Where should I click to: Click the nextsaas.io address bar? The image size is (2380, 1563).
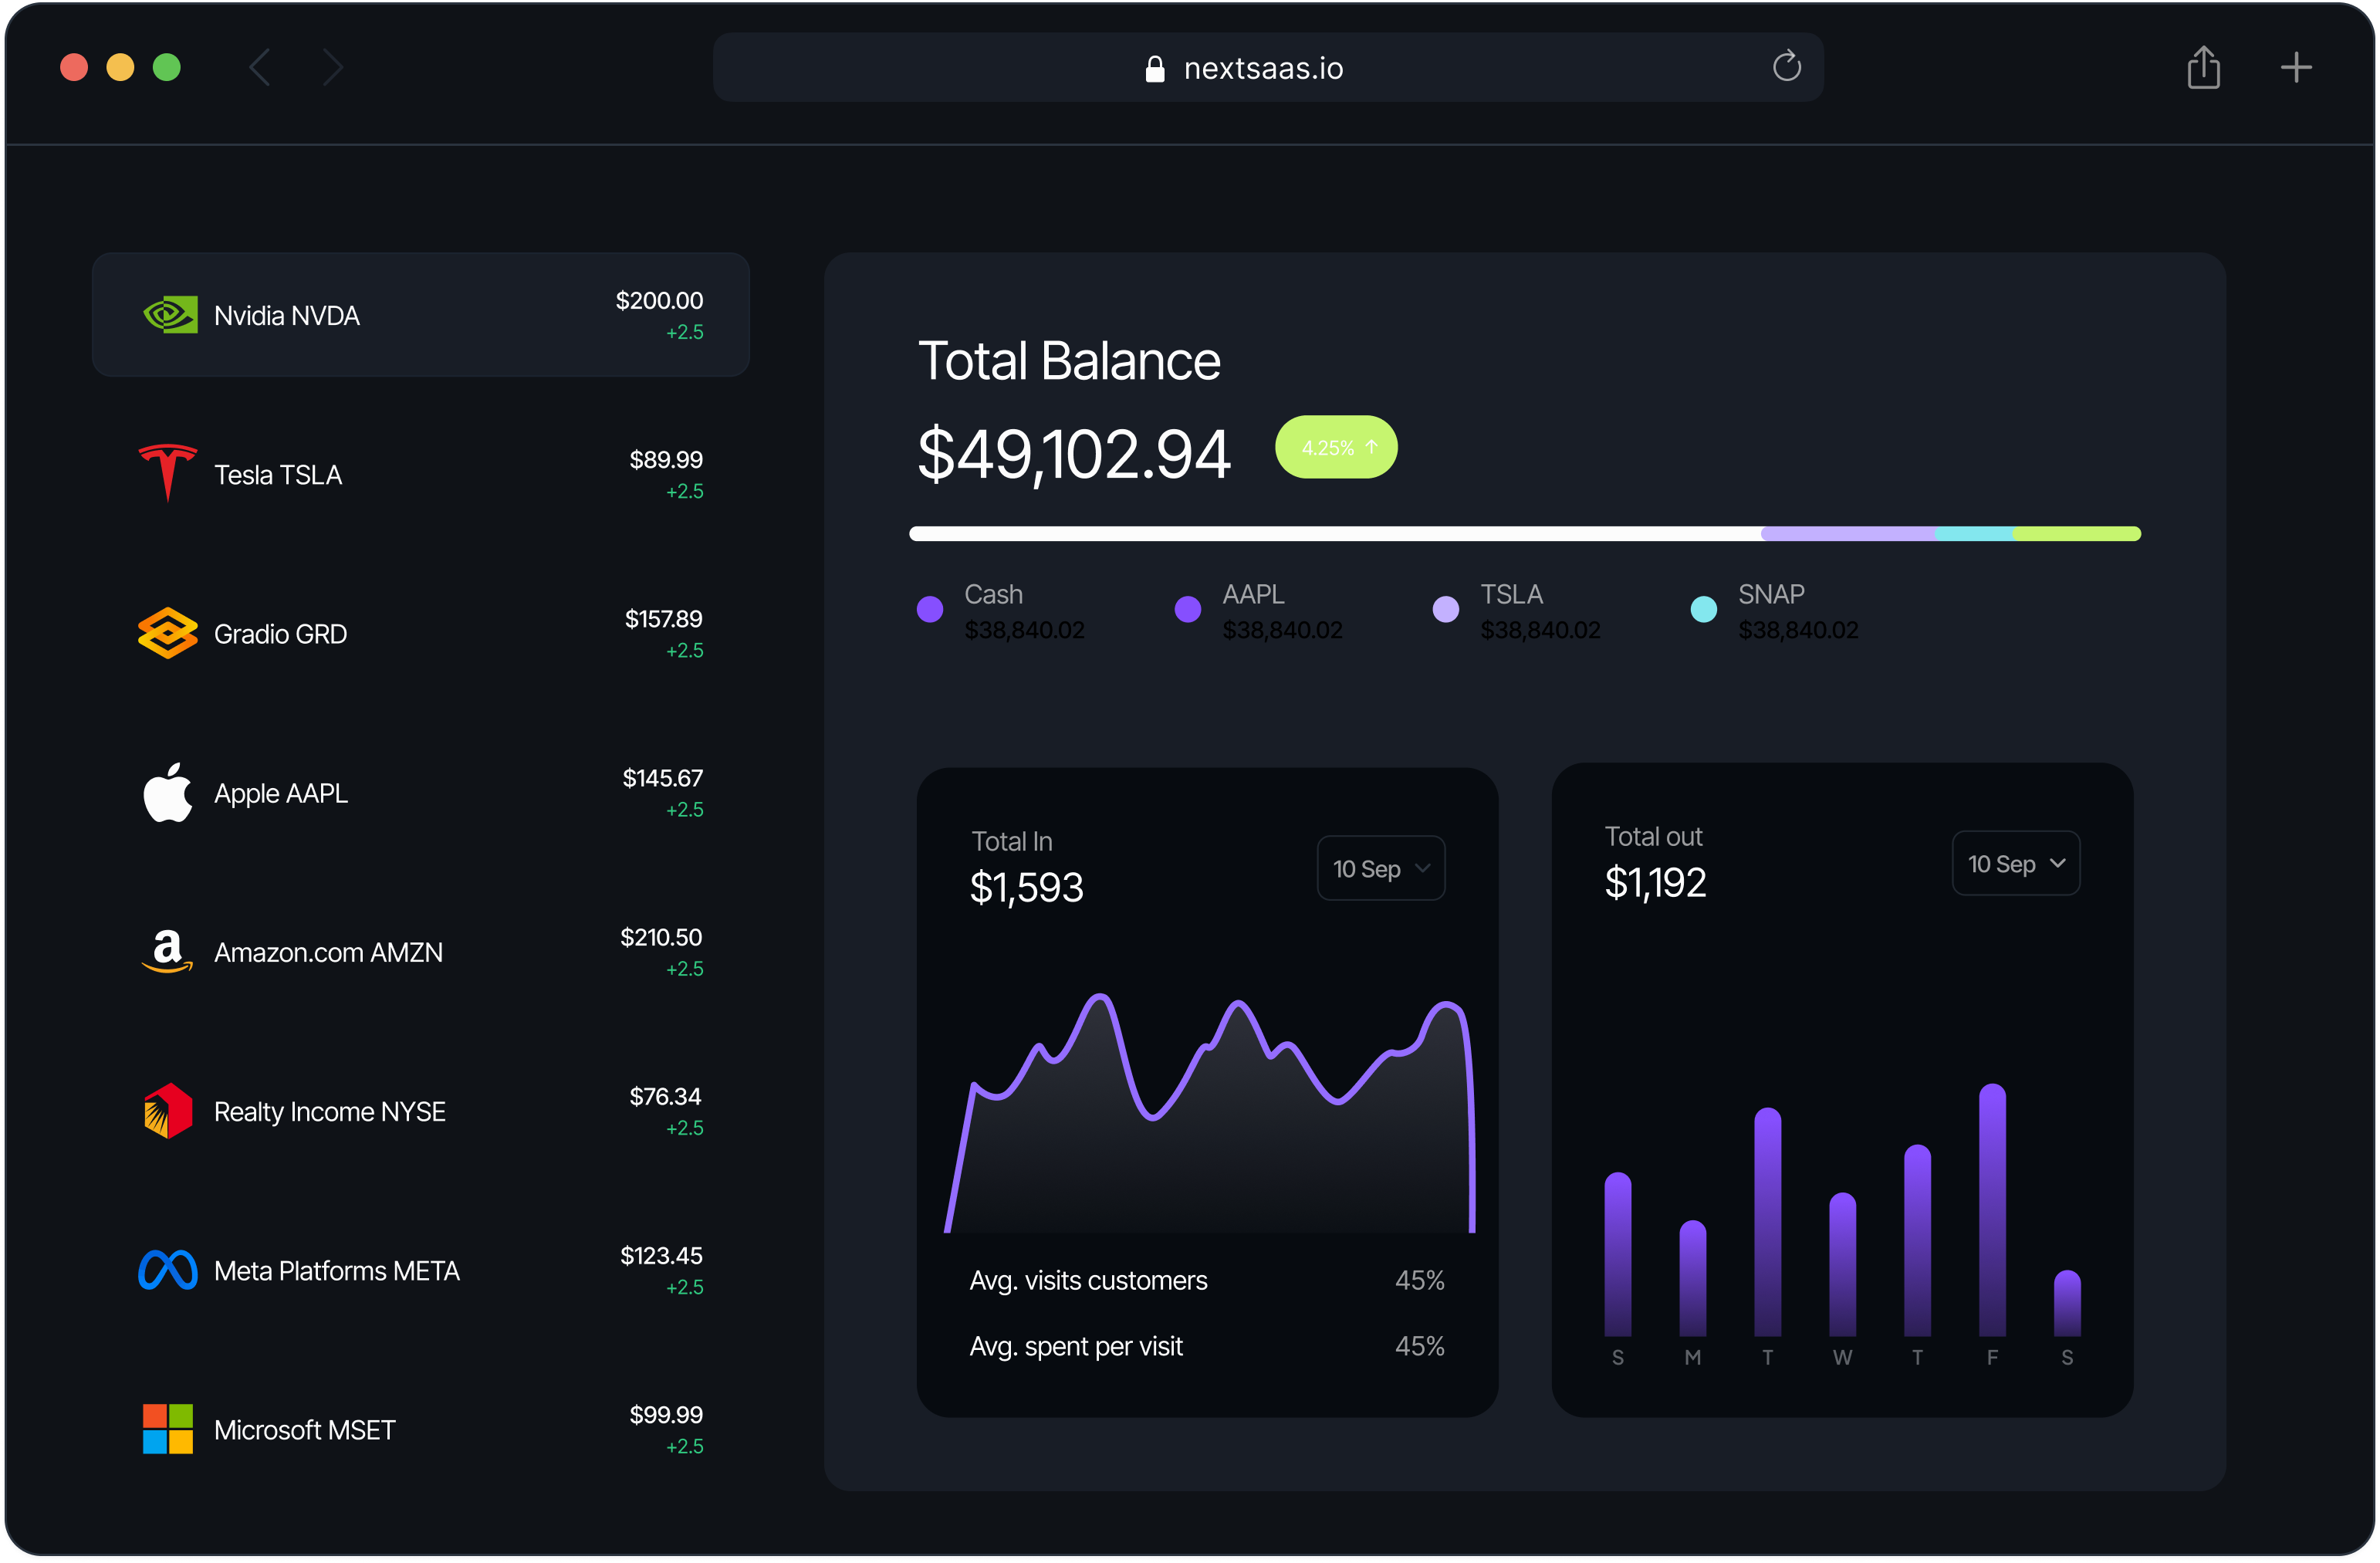(1263, 67)
